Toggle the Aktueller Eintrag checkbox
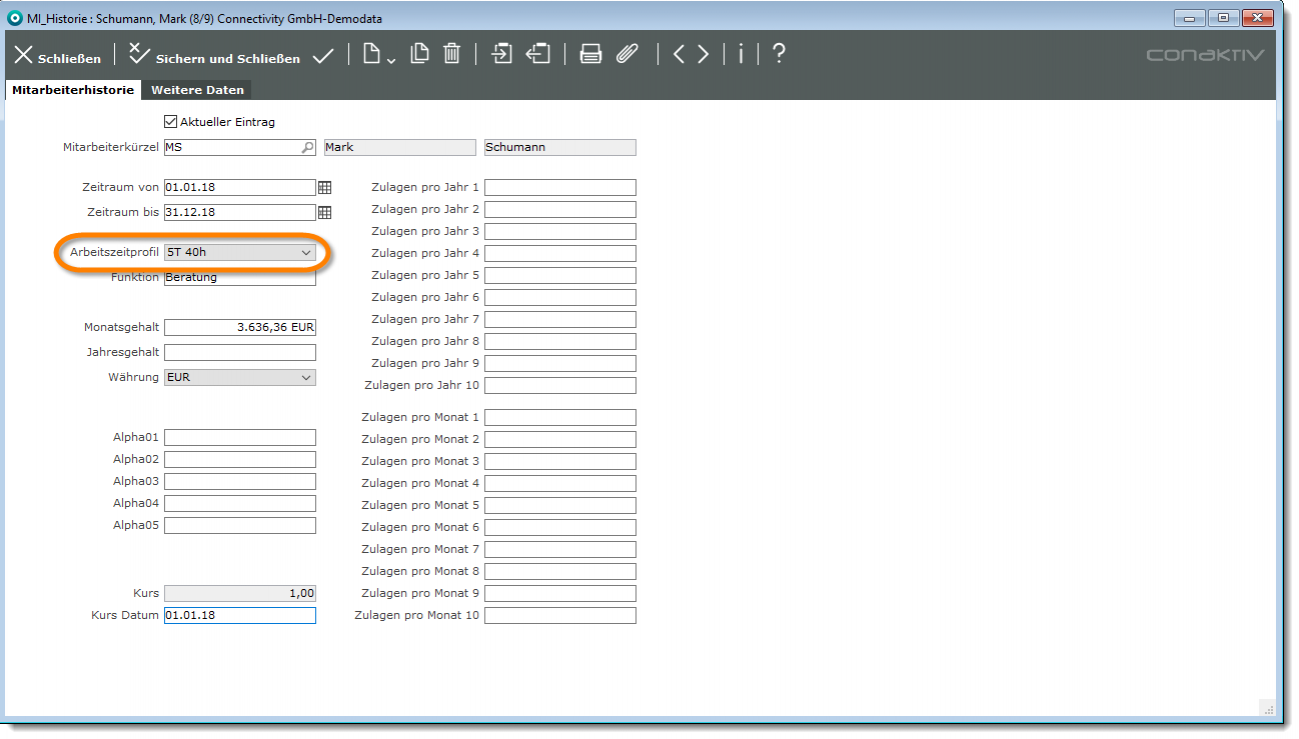Image resolution: width=1299 pixels, height=739 pixels. coord(170,122)
